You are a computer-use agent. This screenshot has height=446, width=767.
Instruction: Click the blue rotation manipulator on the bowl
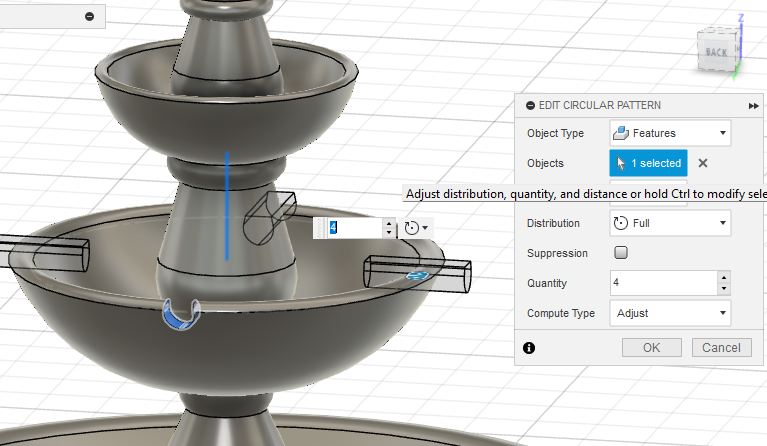point(181,315)
